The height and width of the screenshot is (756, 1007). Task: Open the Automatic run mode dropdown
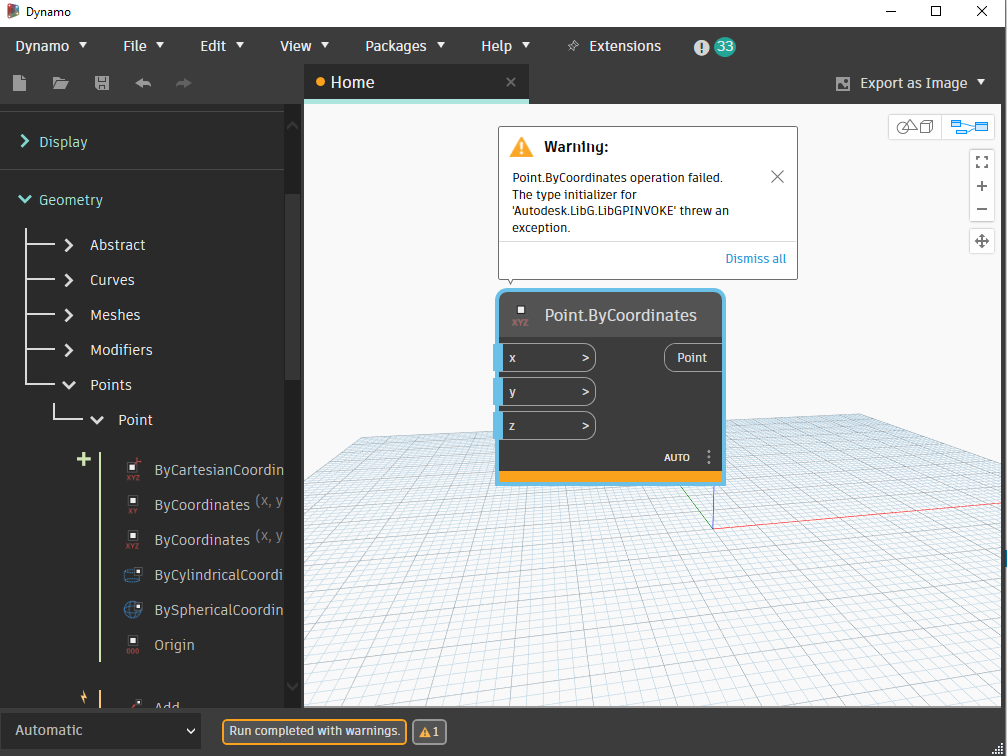click(100, 730)
